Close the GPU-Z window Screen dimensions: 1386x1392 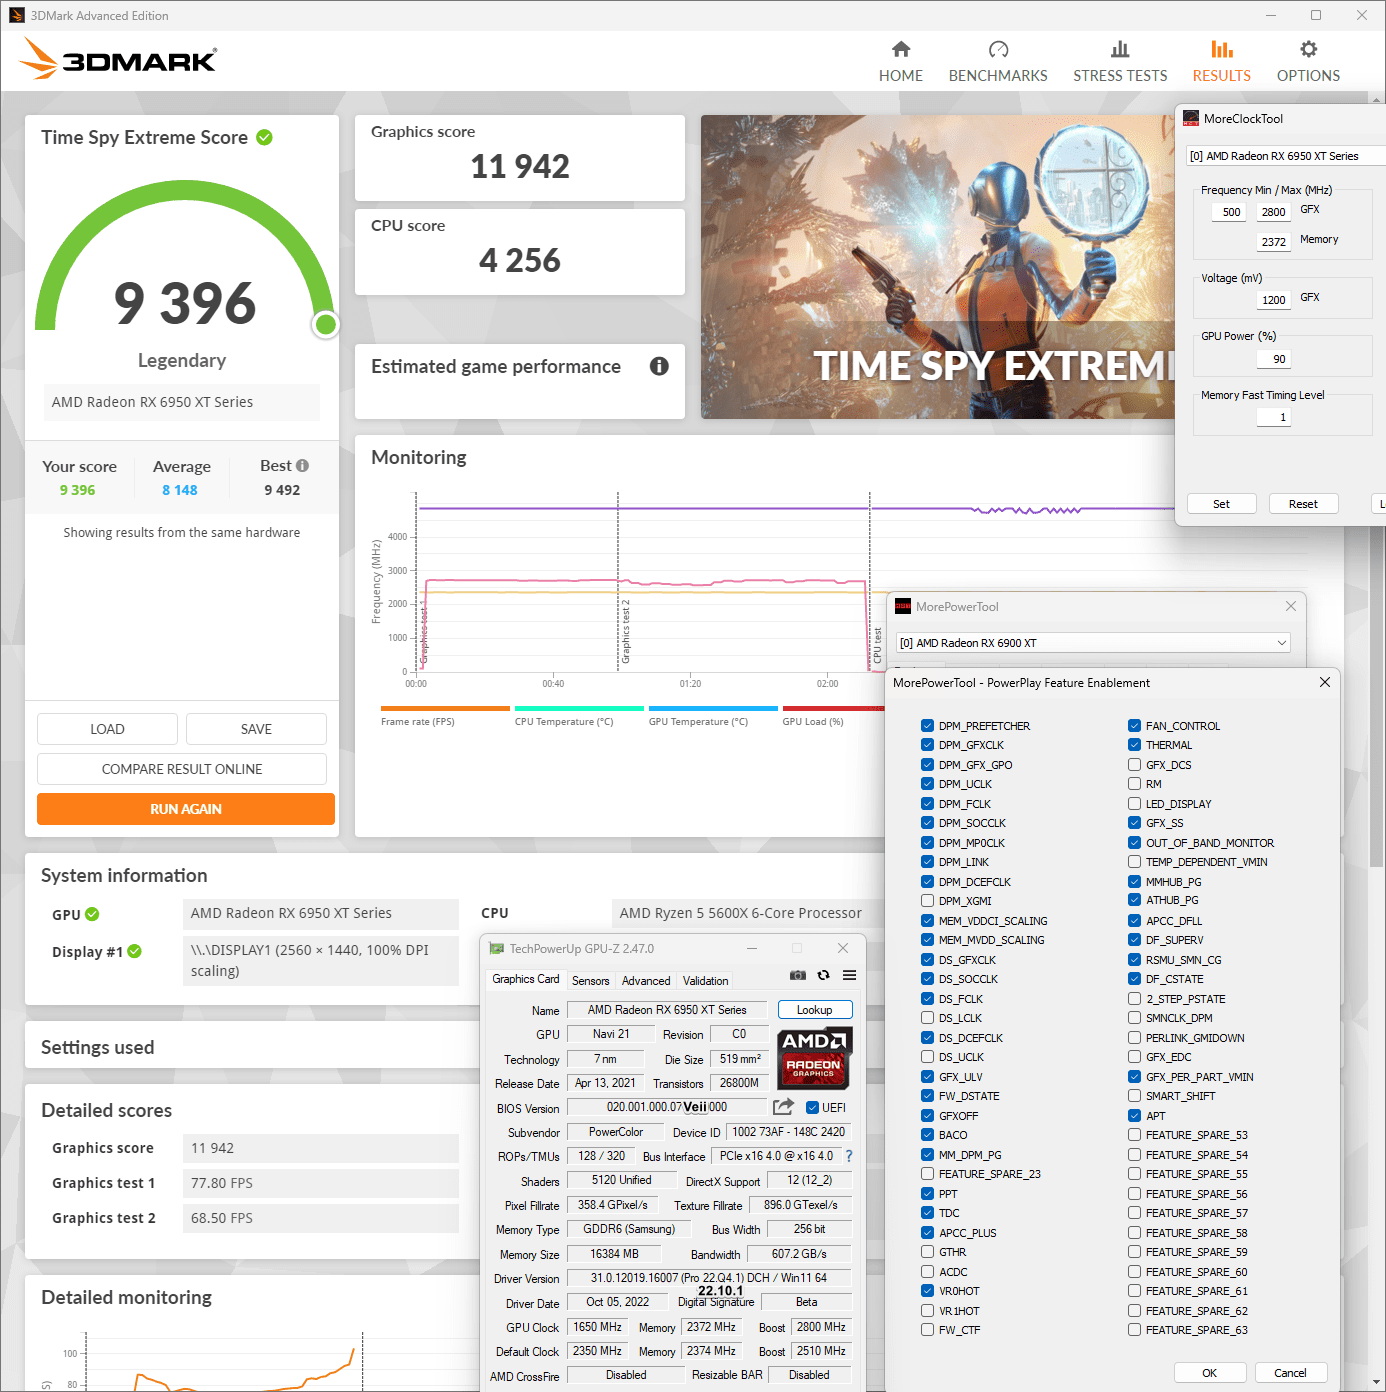[x=843, y=948]
